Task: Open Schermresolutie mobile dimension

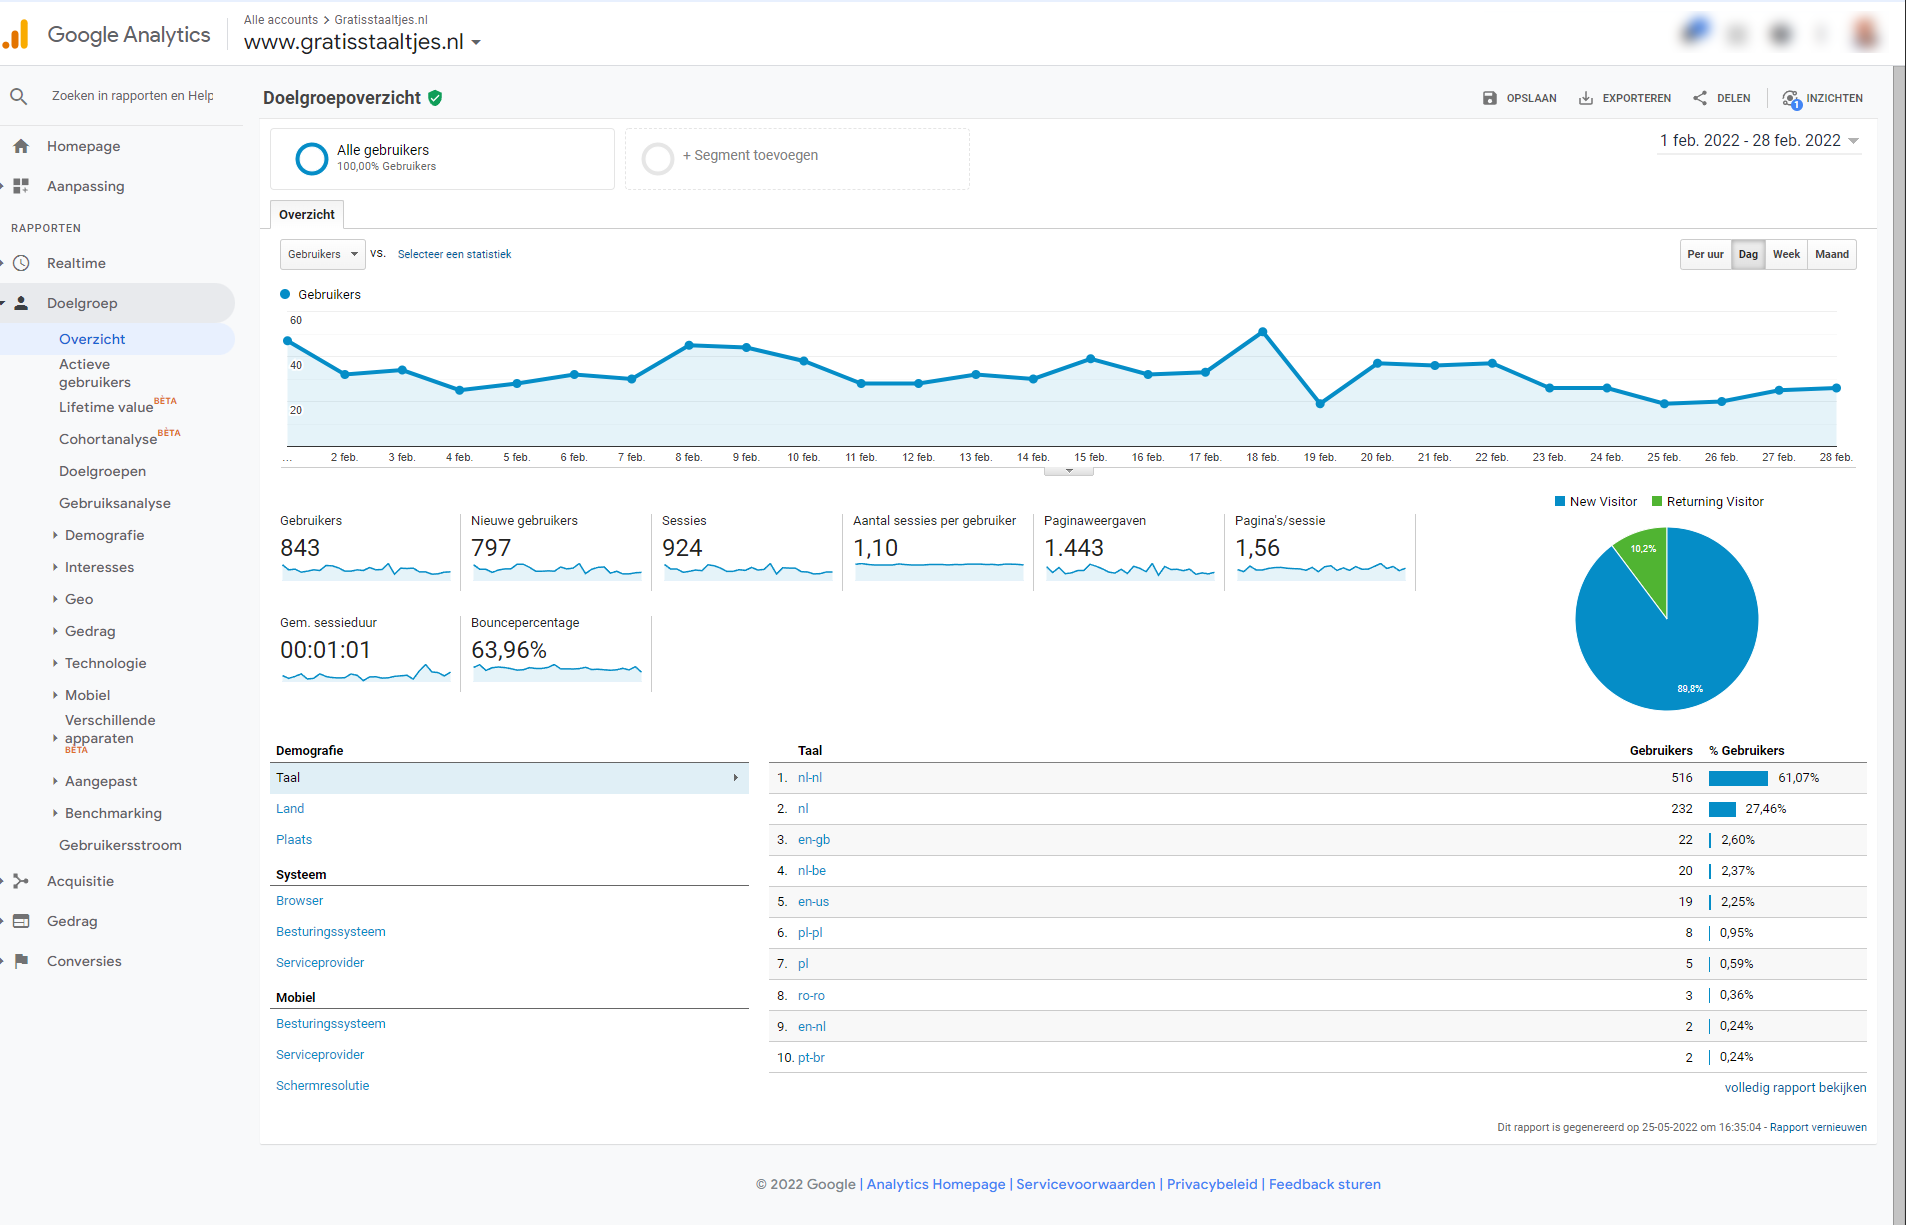Action: [323, 1086]
